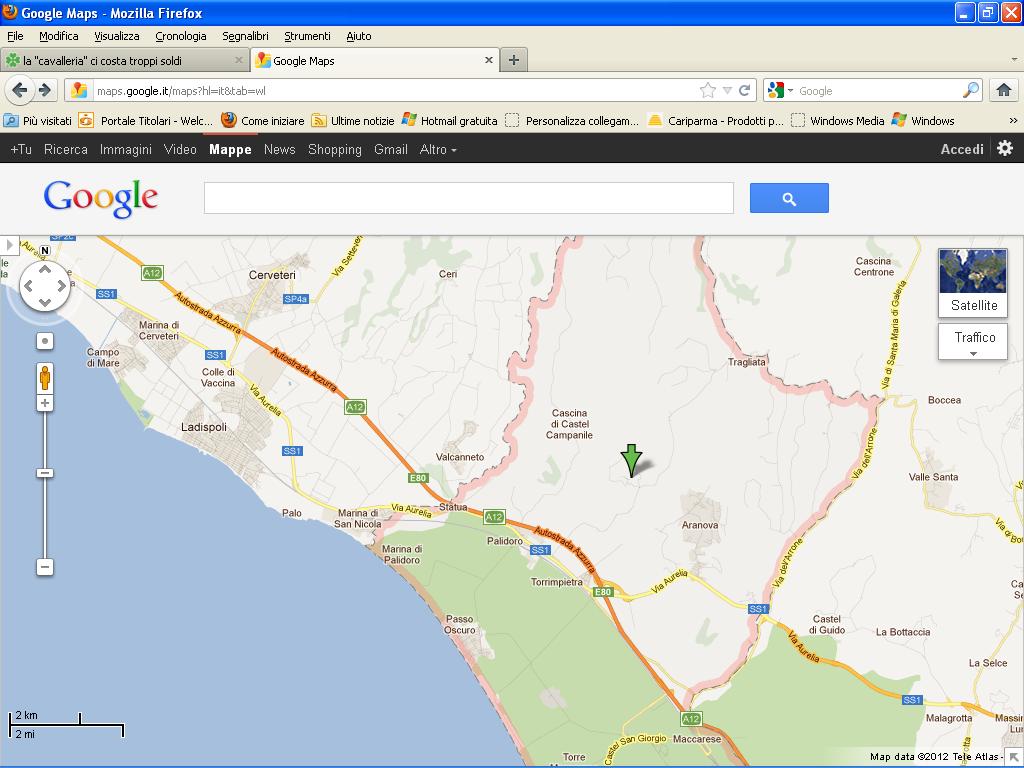This screenshot has height=768, width=1024.
Task: Select the Street View pegman icon
Action: coord(45,377)
